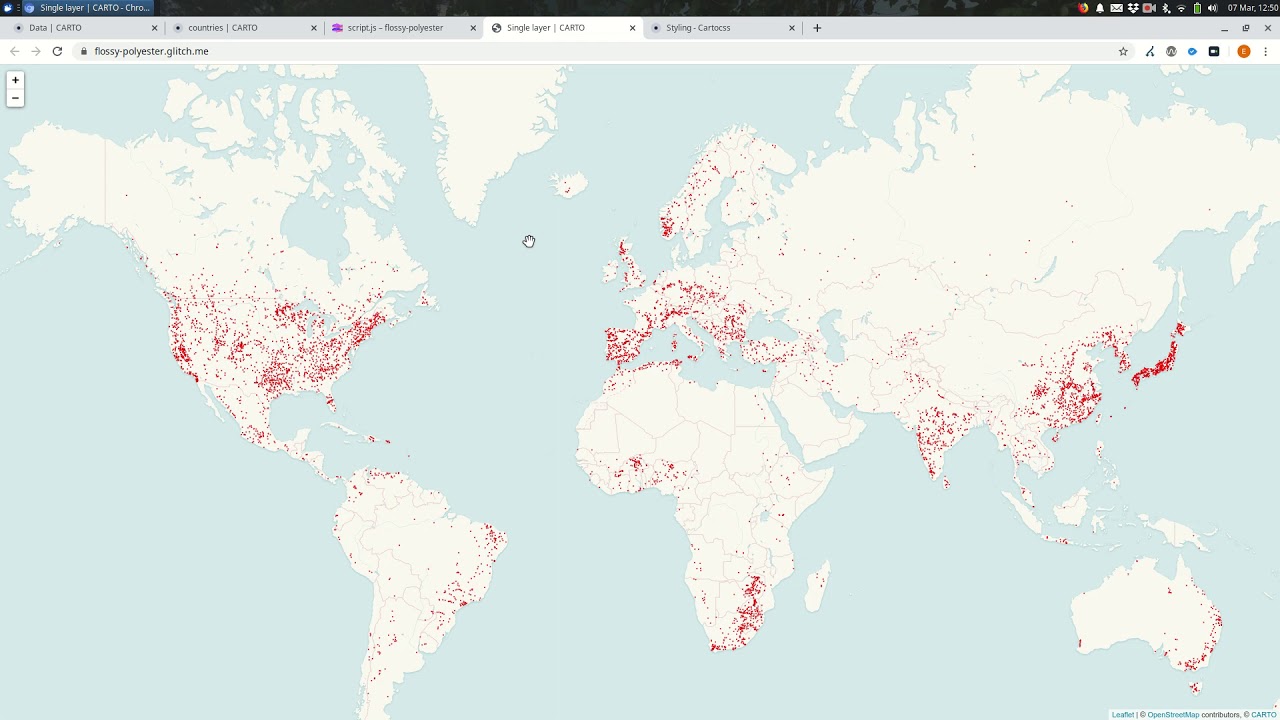Open the clock showing 07 Mar, 12:50
1280x720 pixels.
tap(1253, 8)
